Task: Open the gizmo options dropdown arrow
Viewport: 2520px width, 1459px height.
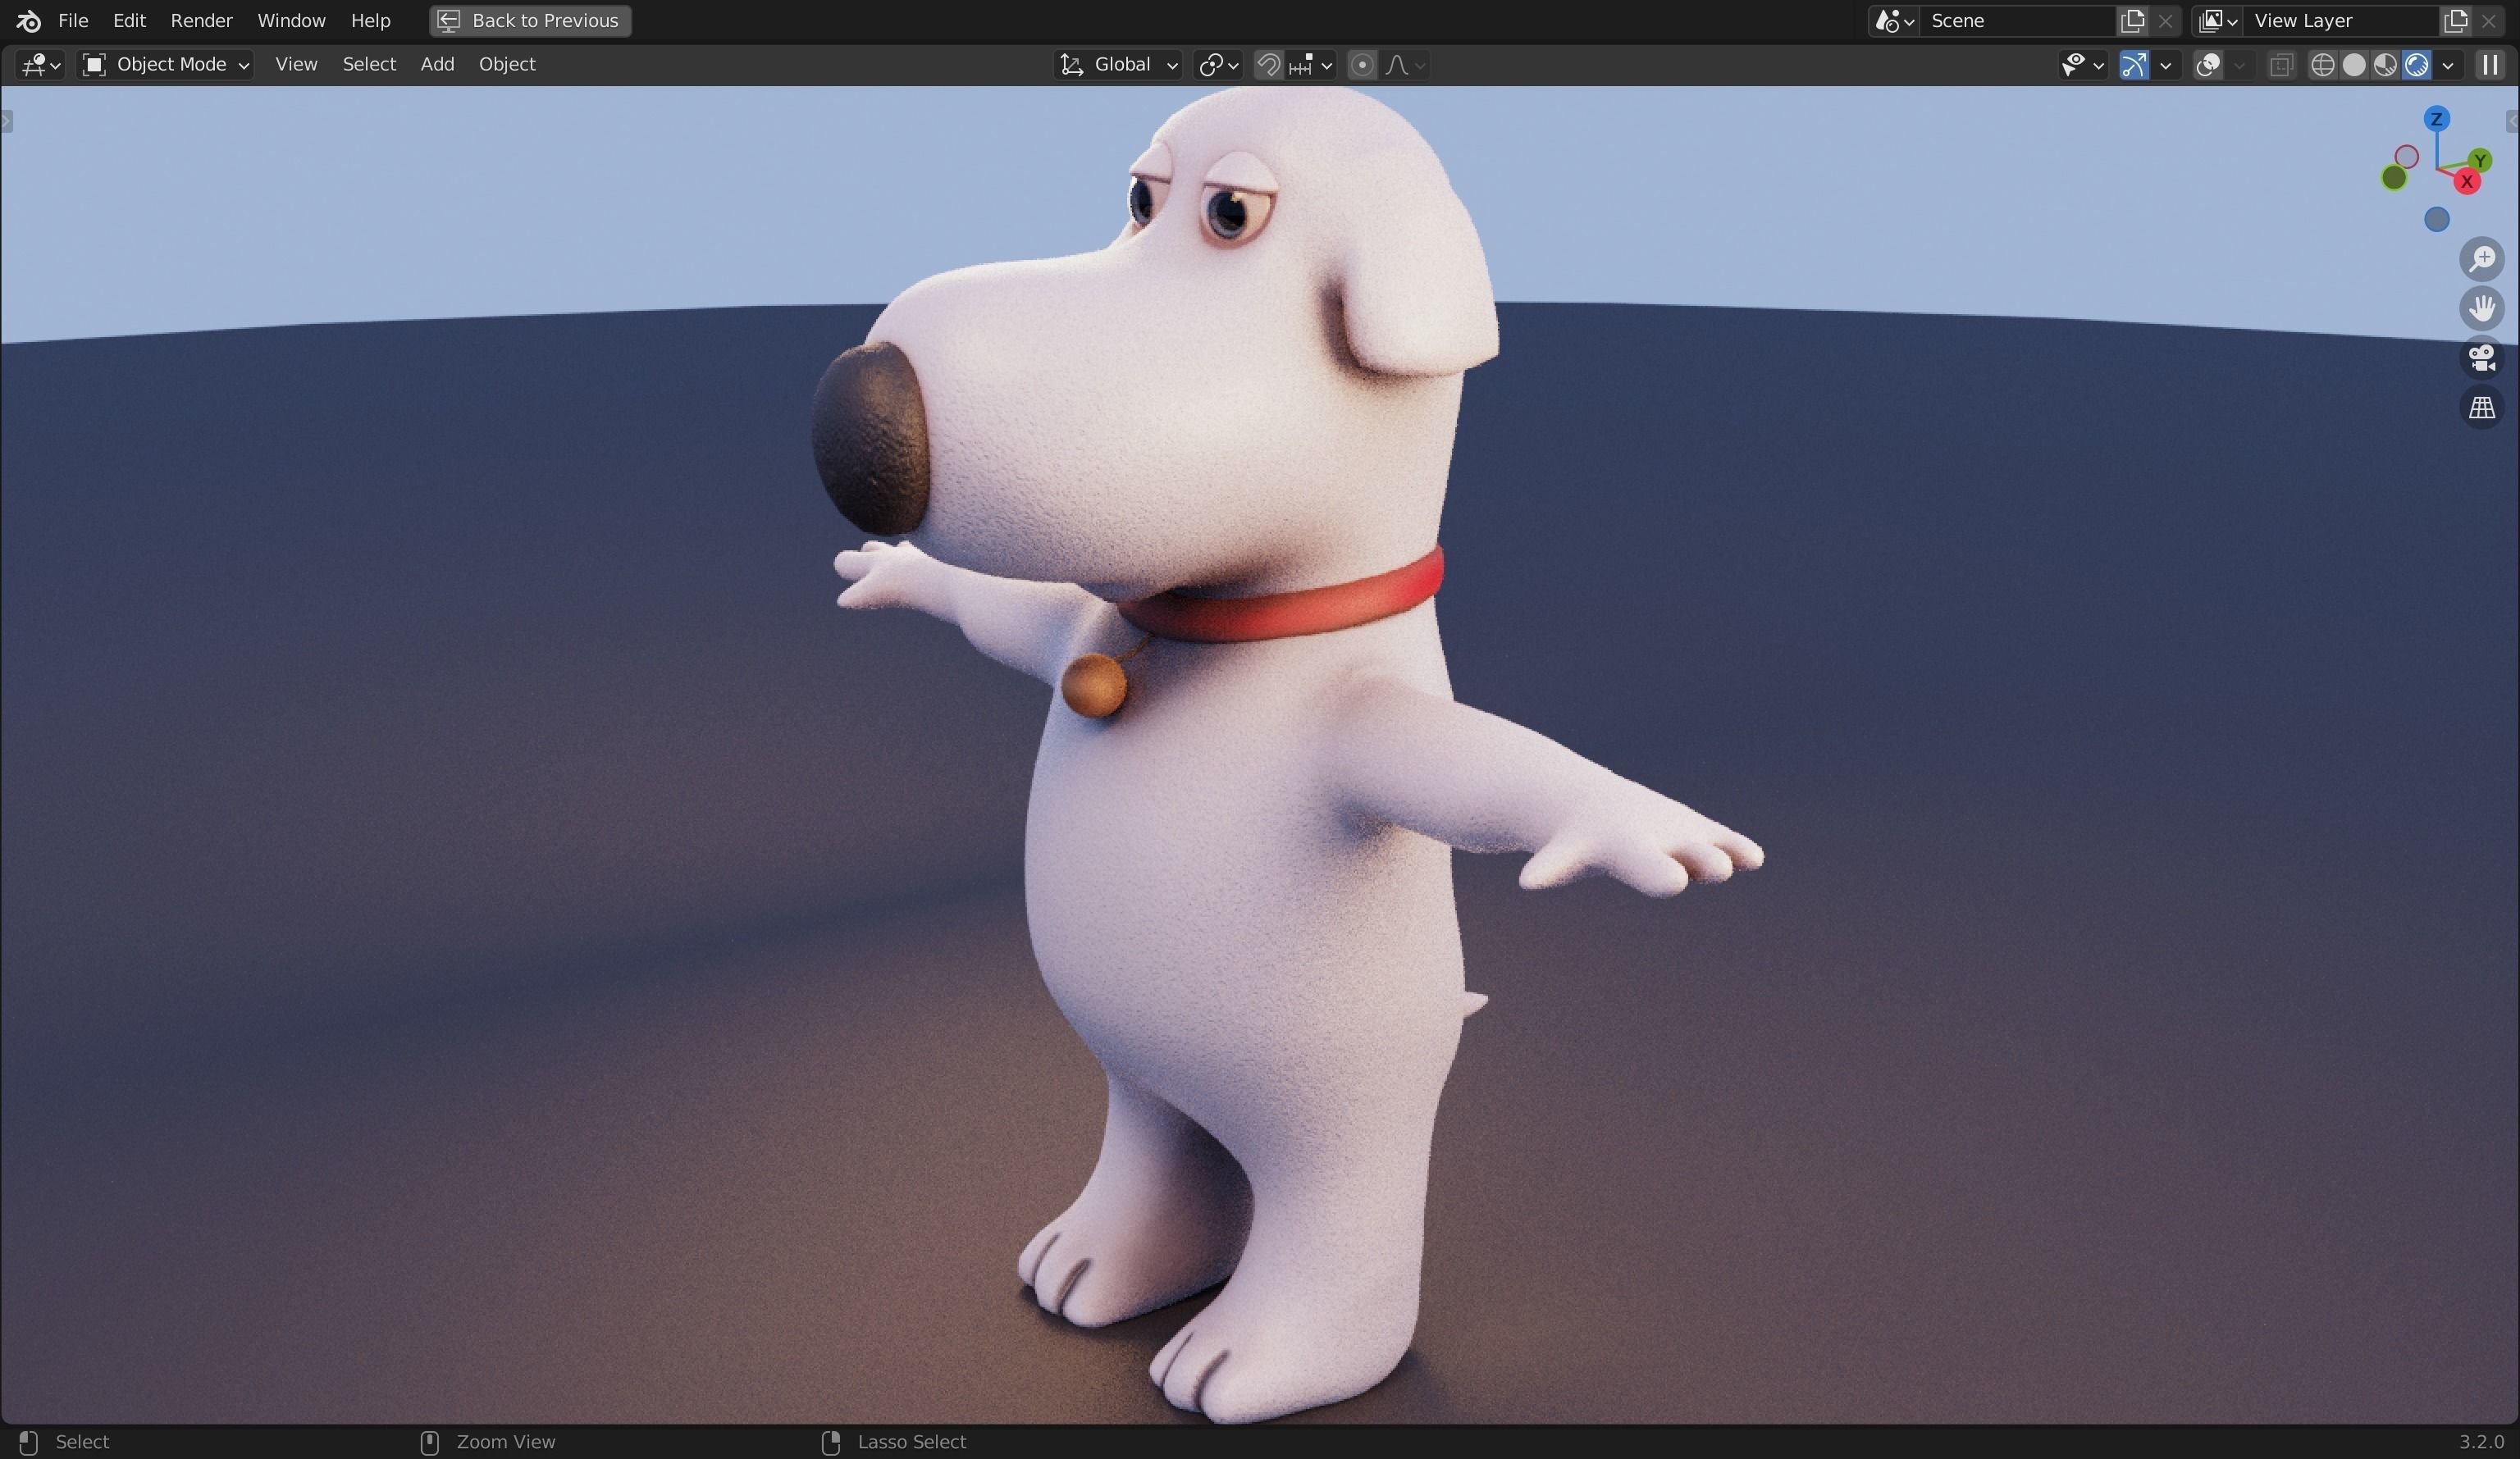Action: [2166, 65]
